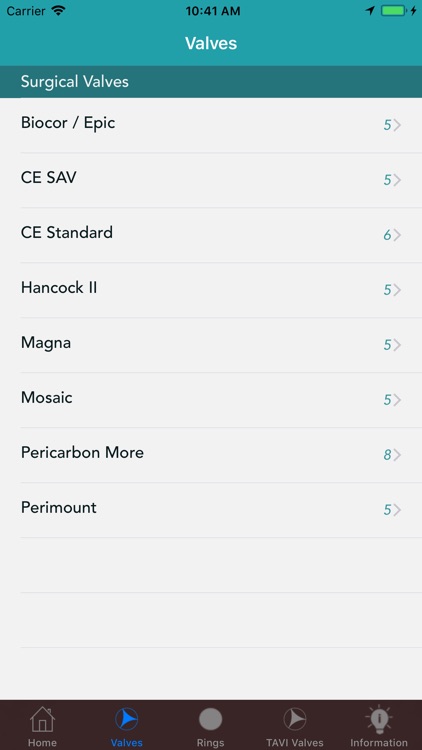Viewport: 422px width, 750px height.
Task: Open the Magna valve entry
Action: point(211,345)
